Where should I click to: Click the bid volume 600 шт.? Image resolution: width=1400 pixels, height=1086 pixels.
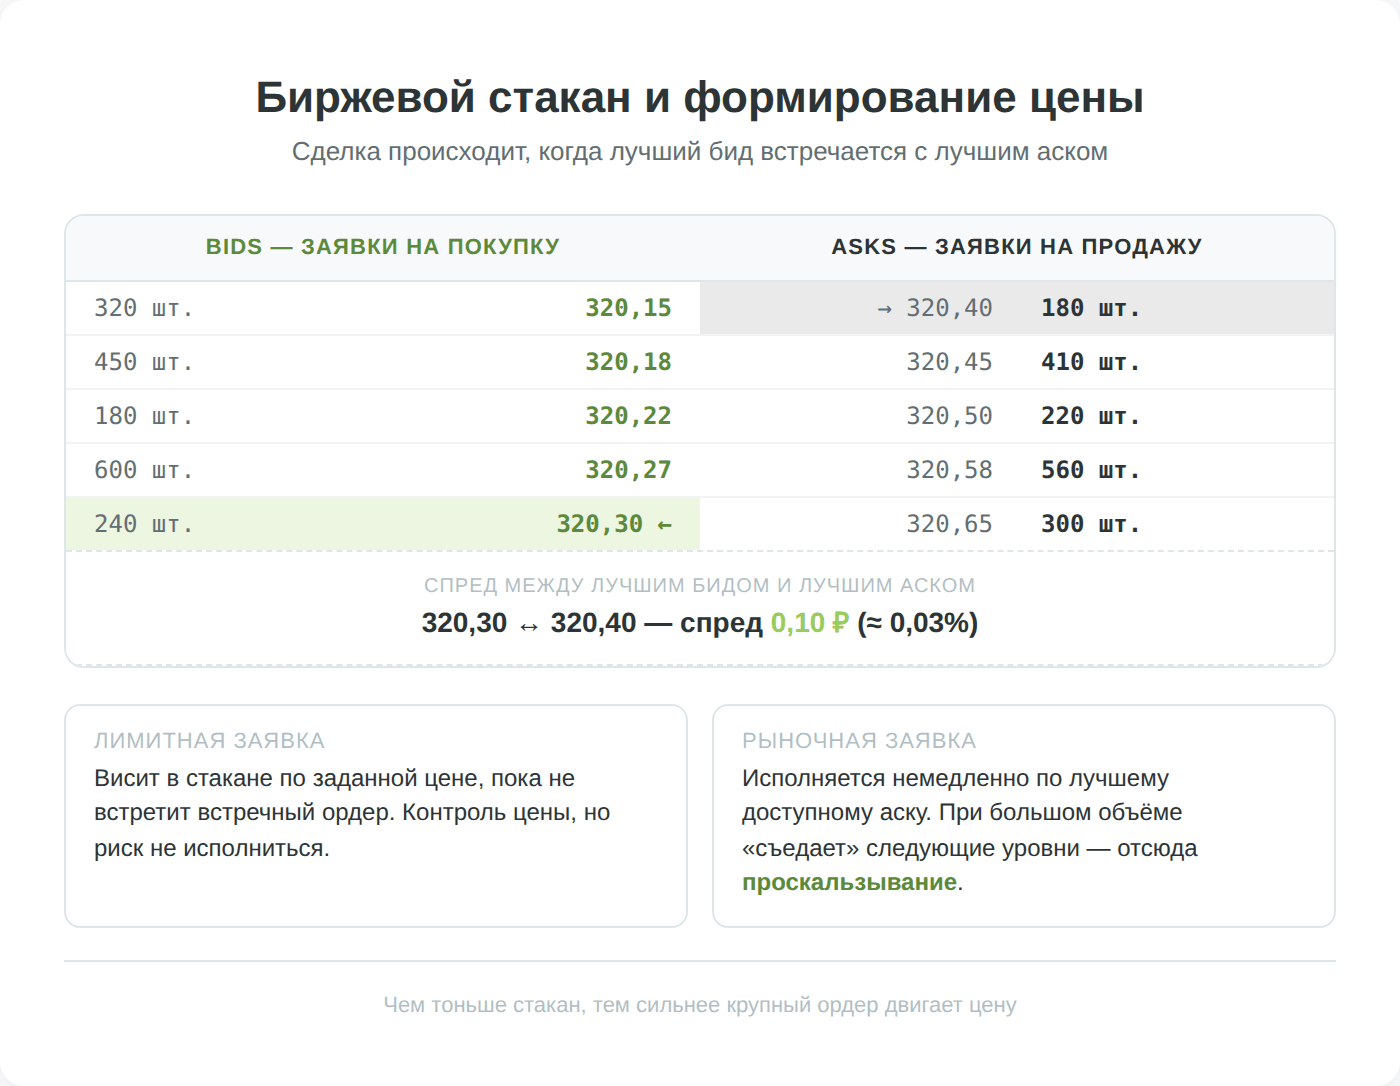click(x=144, y=470)
